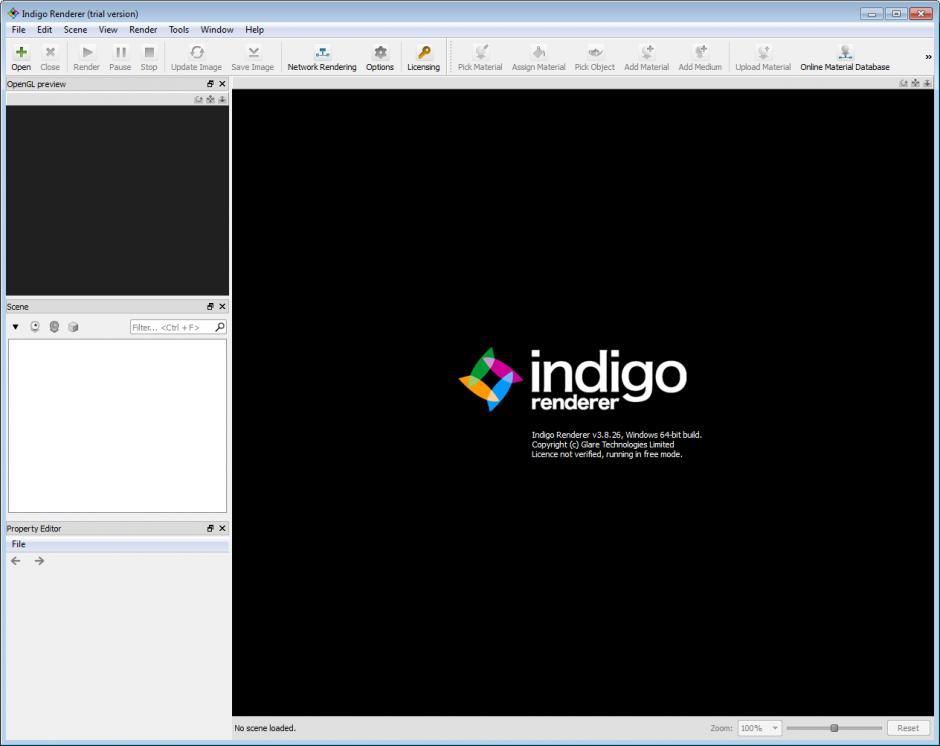Toggle the object cube filter in Scene panel
The image size is (940, 746).
coord(73,327)
